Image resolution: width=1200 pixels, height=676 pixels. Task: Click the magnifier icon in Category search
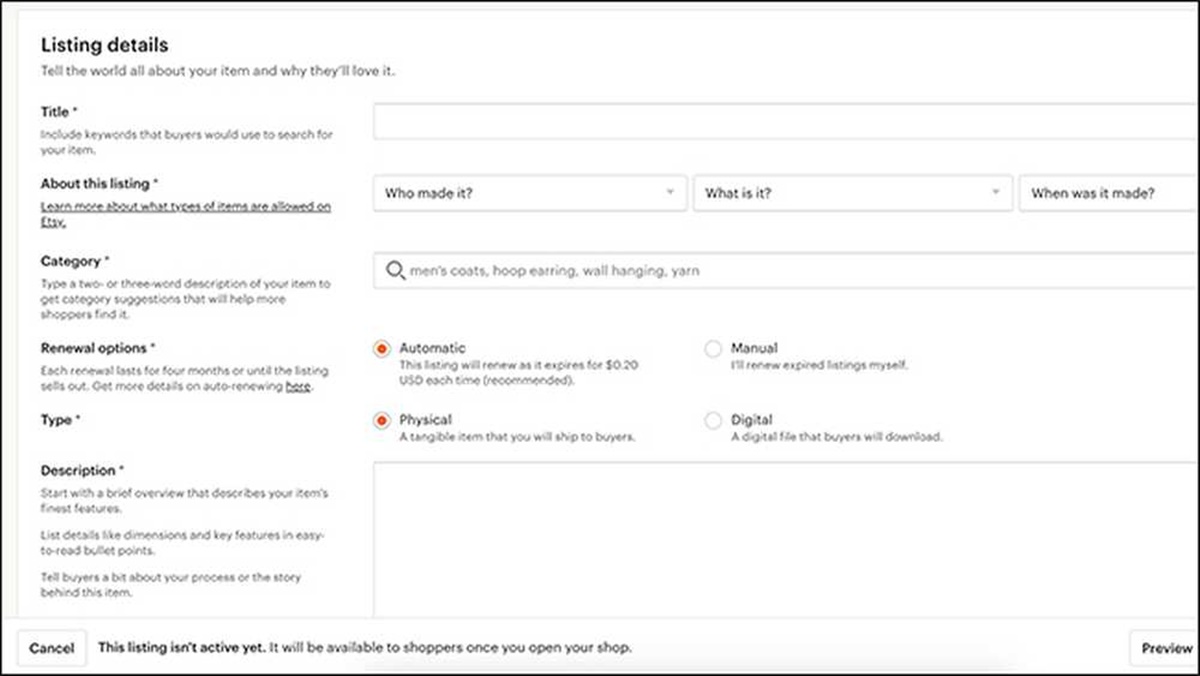click(395, 271)
